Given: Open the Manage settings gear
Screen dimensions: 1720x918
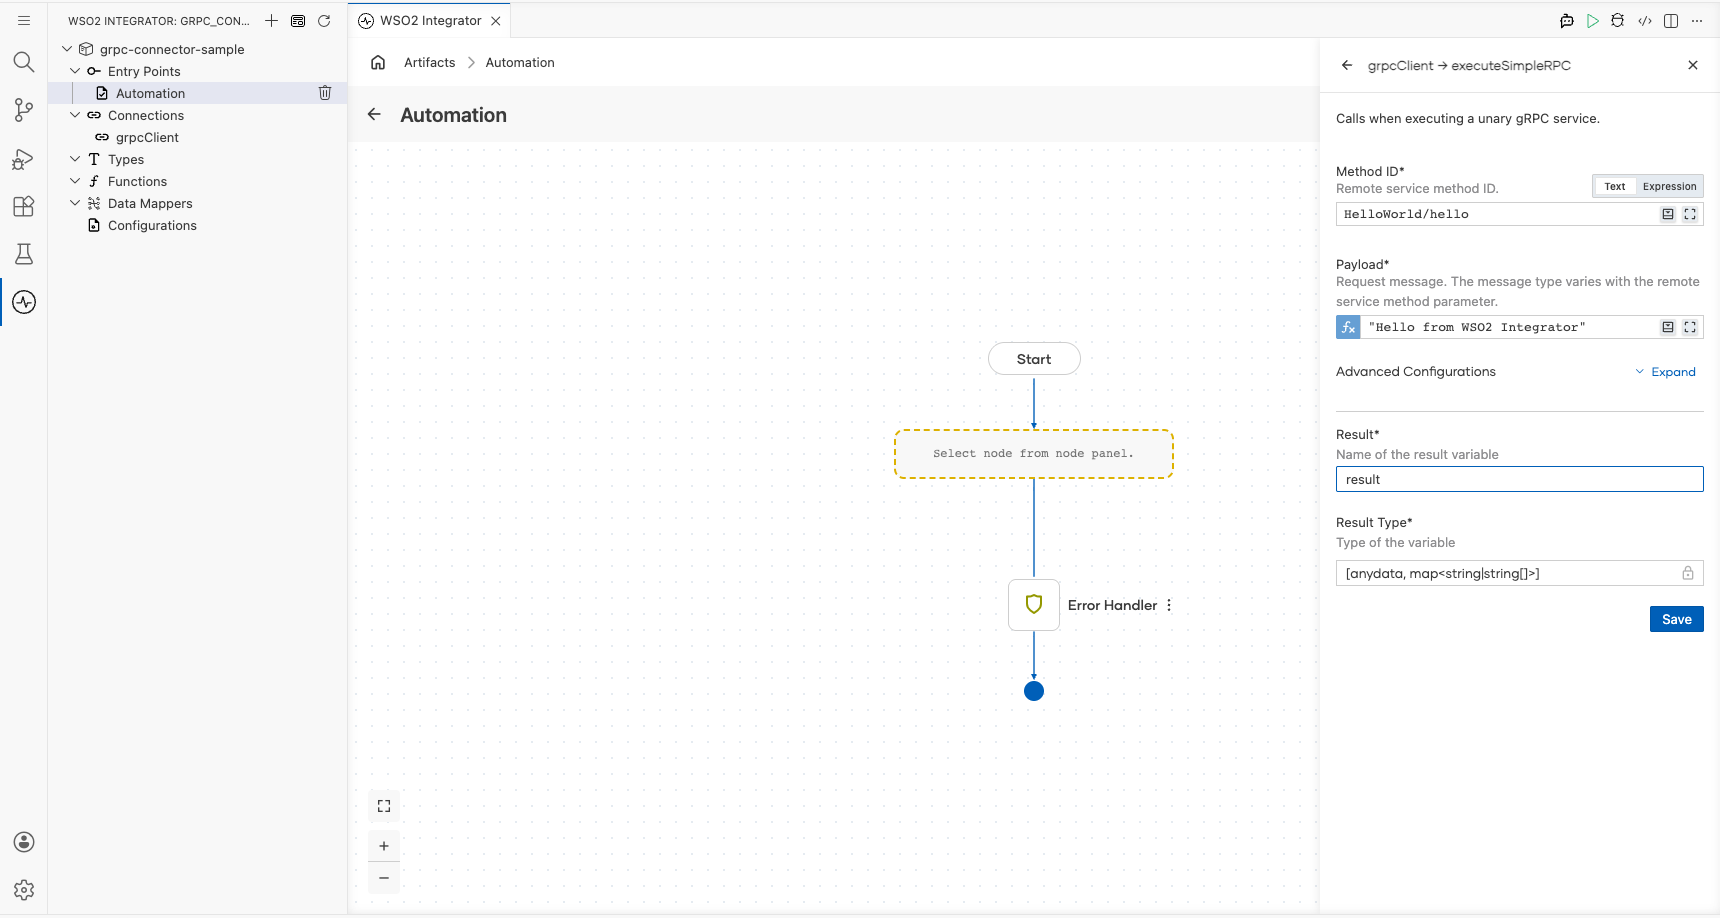Looking at the screenshot, I should tap(24, 890).
